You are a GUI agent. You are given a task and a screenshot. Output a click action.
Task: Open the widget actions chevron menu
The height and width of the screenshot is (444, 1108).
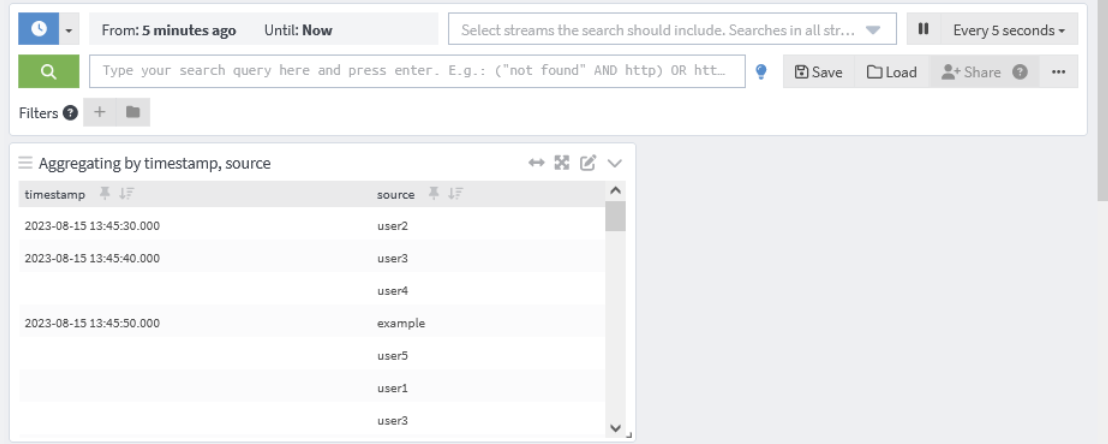tap(614, 163)
